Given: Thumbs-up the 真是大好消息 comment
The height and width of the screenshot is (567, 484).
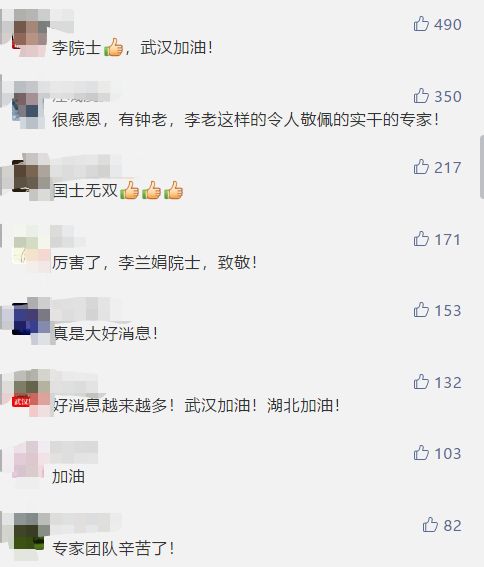Looking at the screenshot, I should pos(421,310).
